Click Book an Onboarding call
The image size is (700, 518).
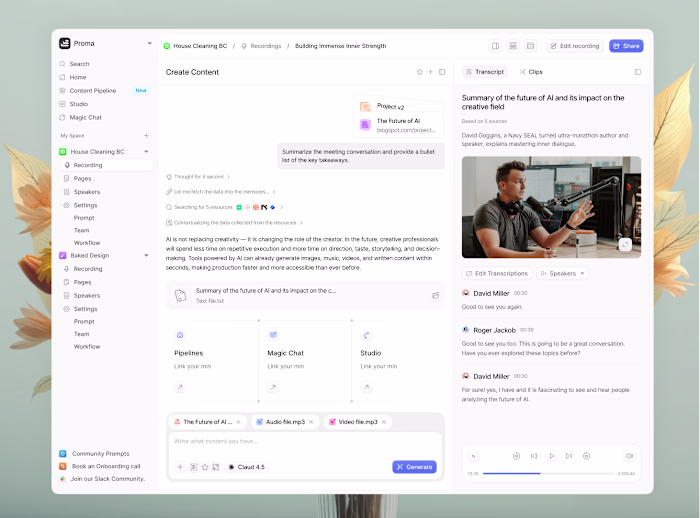(100, 466)
